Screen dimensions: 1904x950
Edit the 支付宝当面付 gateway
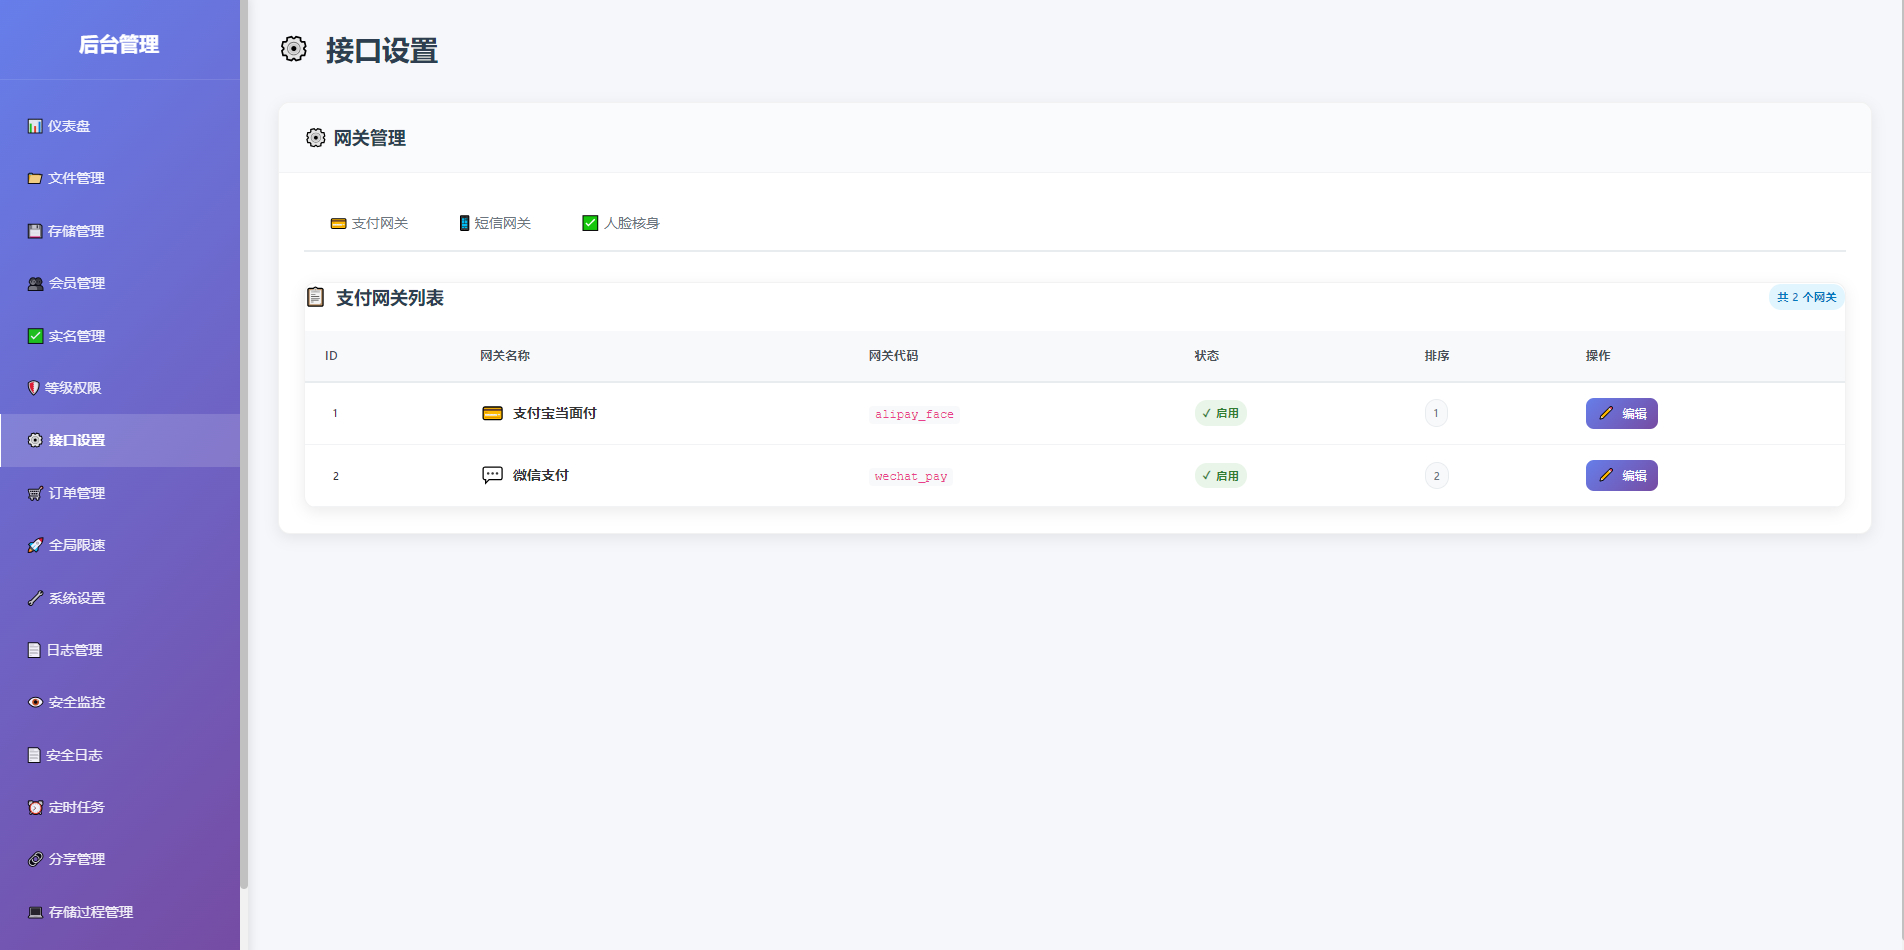point(1621,413)
